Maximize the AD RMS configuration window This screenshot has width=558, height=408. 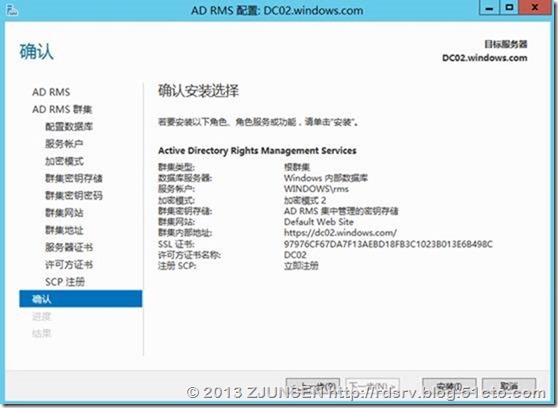tap(510, 7)
